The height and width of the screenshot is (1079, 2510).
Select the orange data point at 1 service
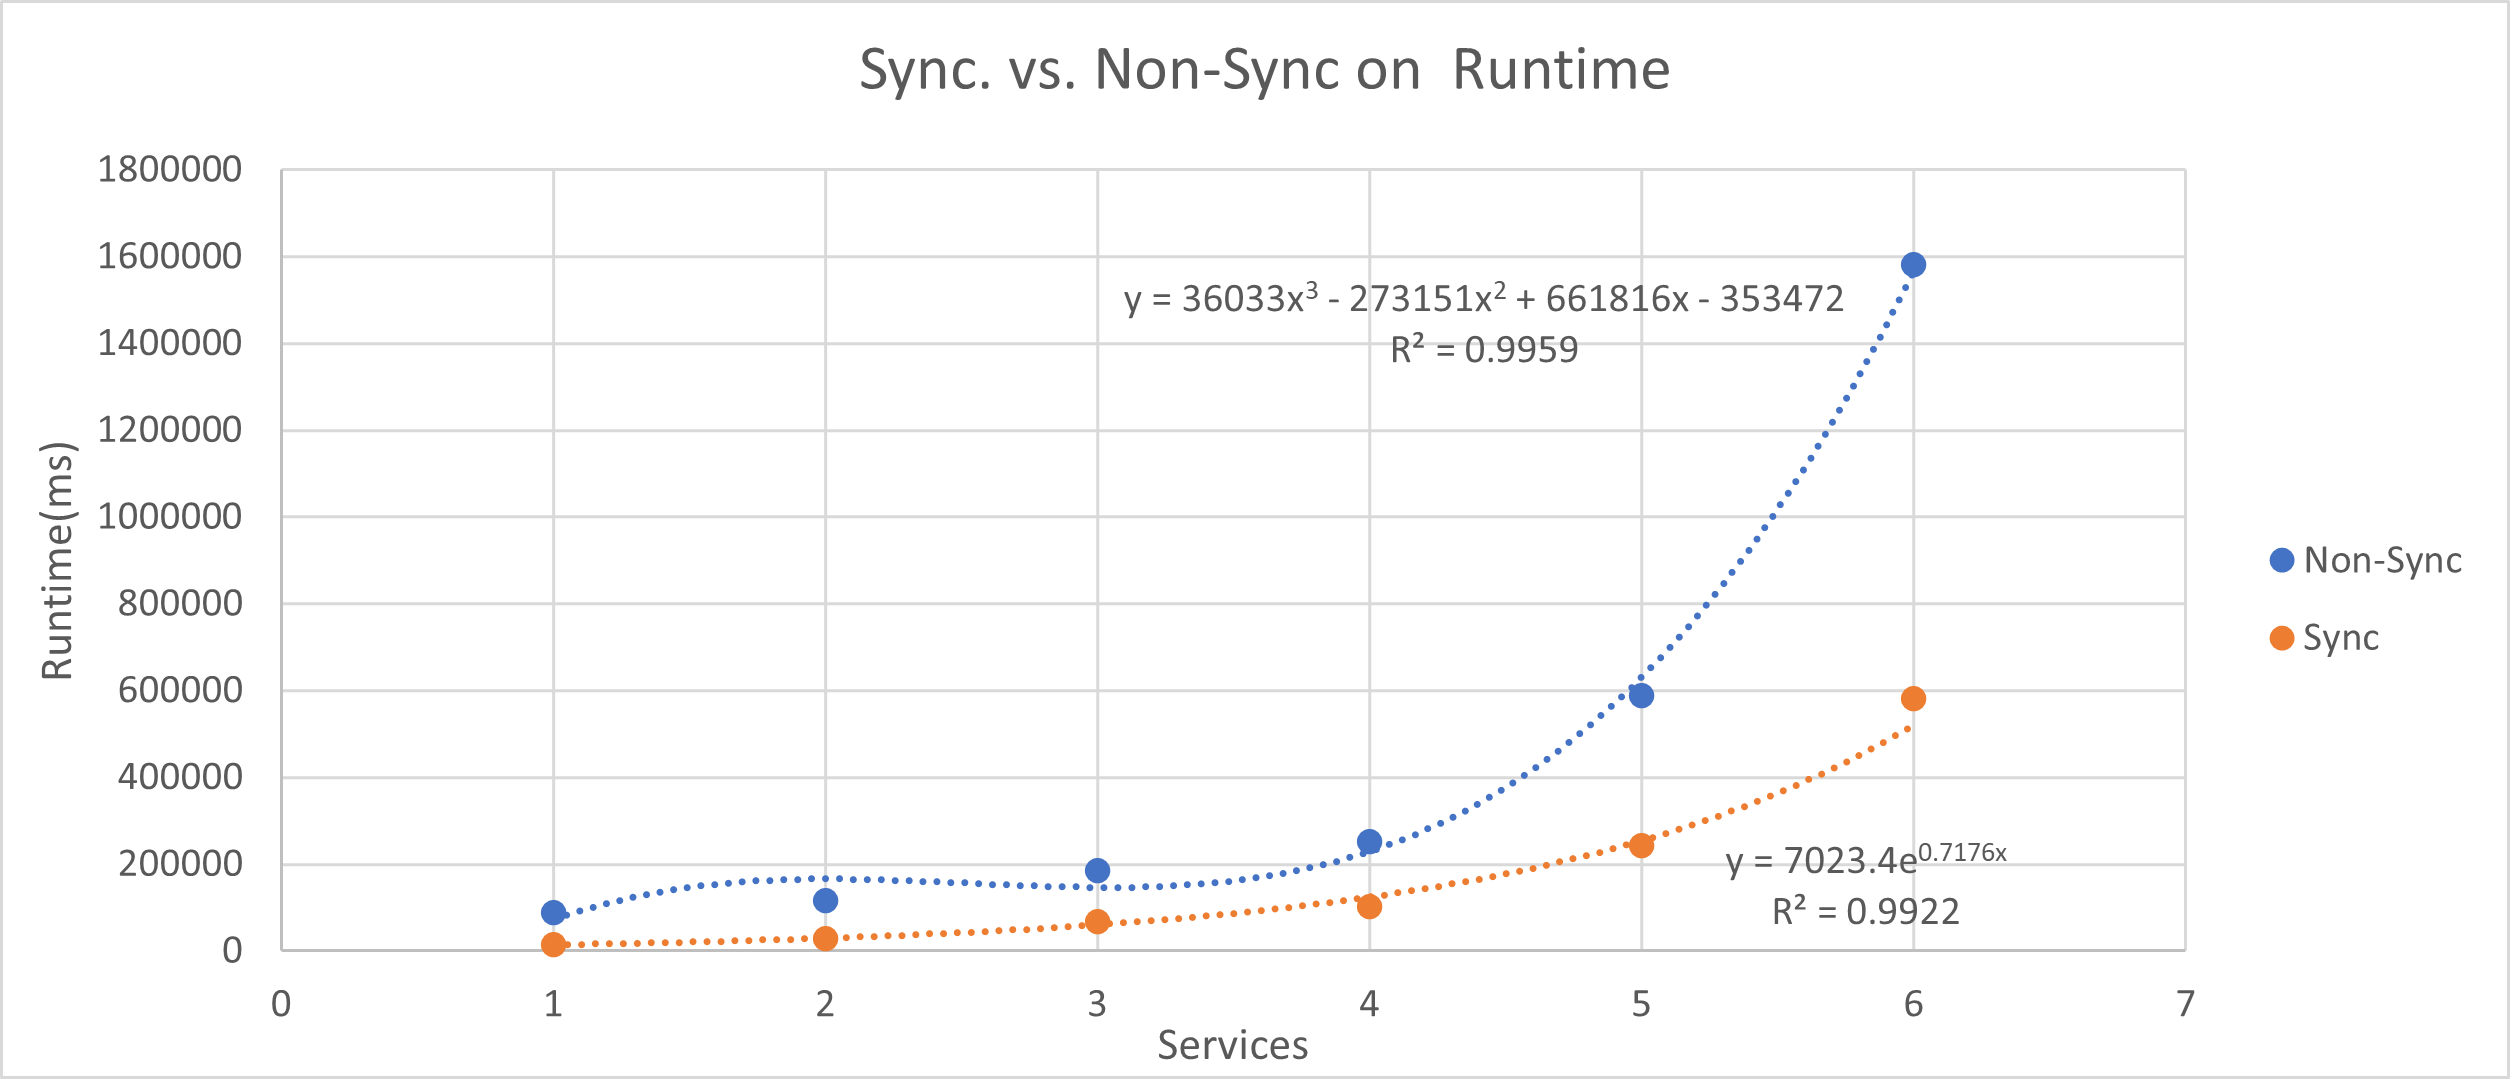click(553, 945)
